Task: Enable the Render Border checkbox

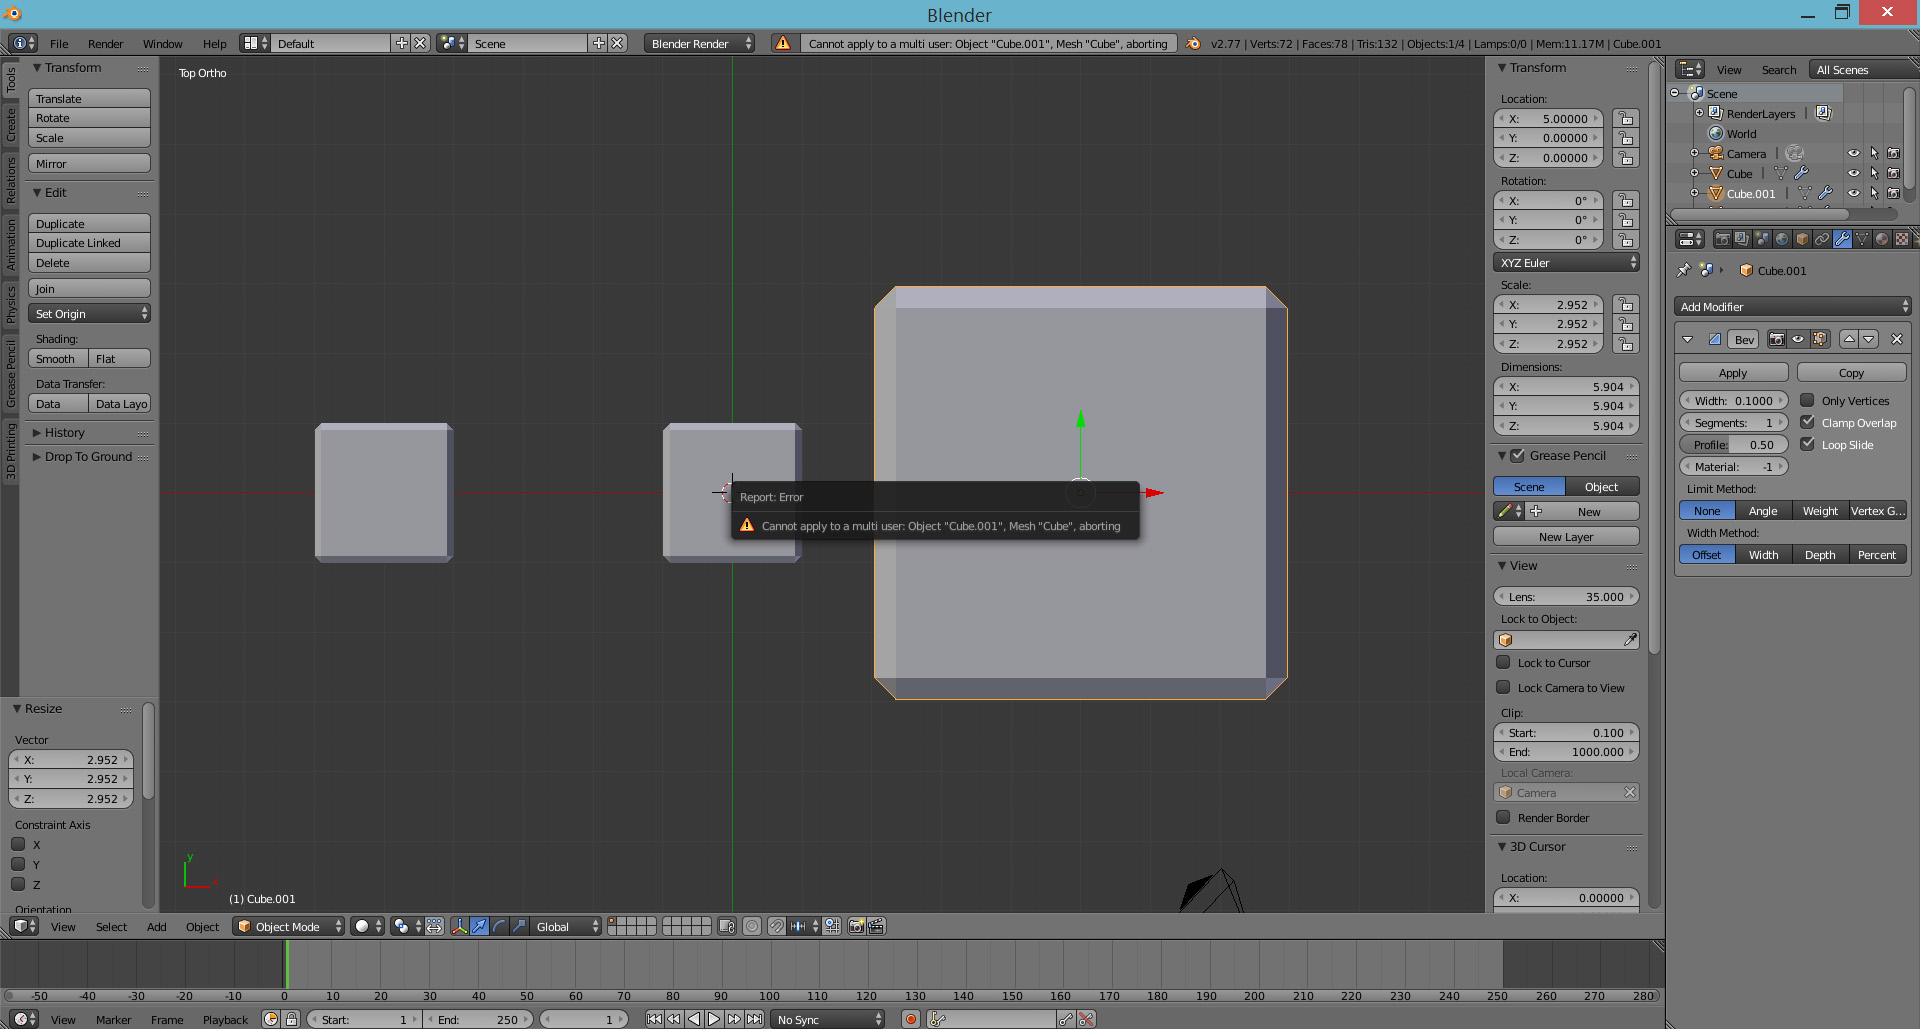Action: click(x=1503, y=817)
